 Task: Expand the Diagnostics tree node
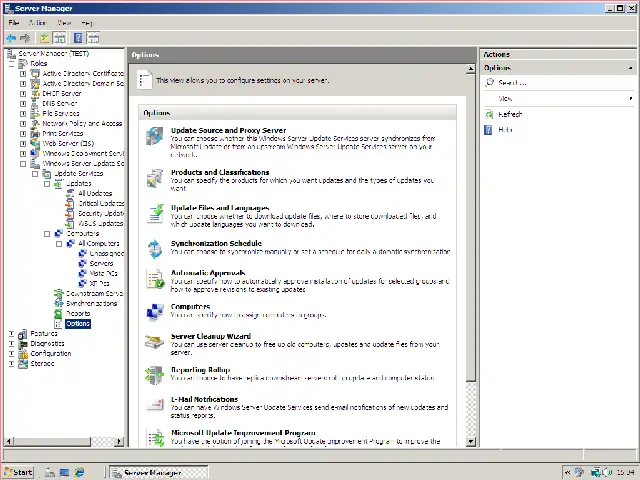11,344
